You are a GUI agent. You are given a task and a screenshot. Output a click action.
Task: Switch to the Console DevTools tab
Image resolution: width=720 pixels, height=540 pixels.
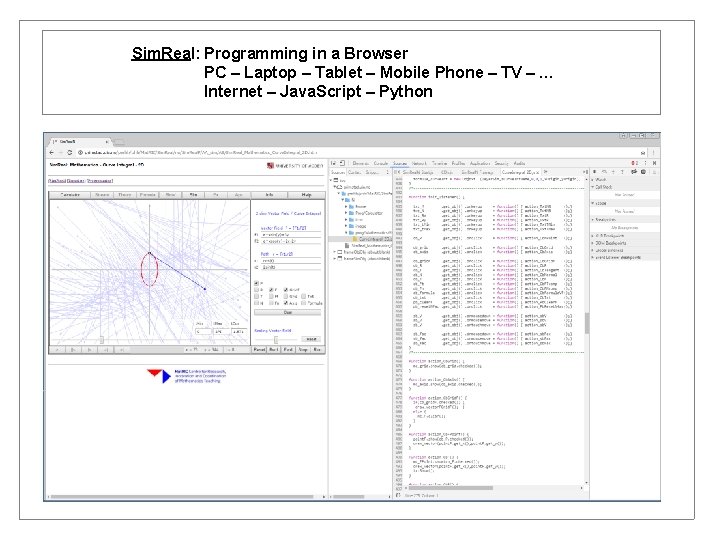381,163
